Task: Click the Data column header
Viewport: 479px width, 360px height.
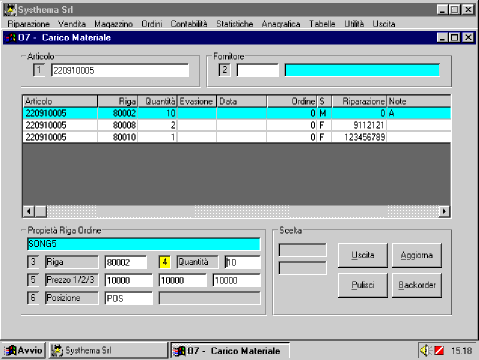Action: [x=241, y=101]
